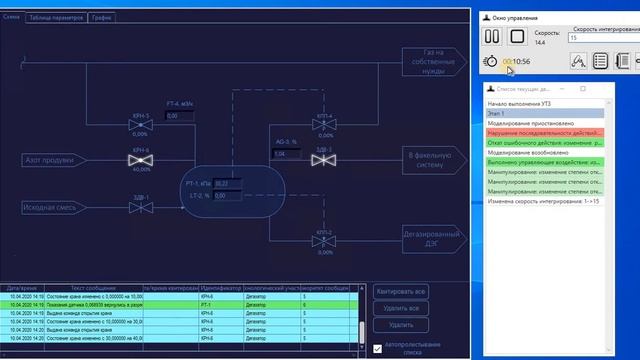Viewport: 640px width, 360px height.
Task: Click the 'Азот продувки' input arrow
Action: tap(54, 160)
